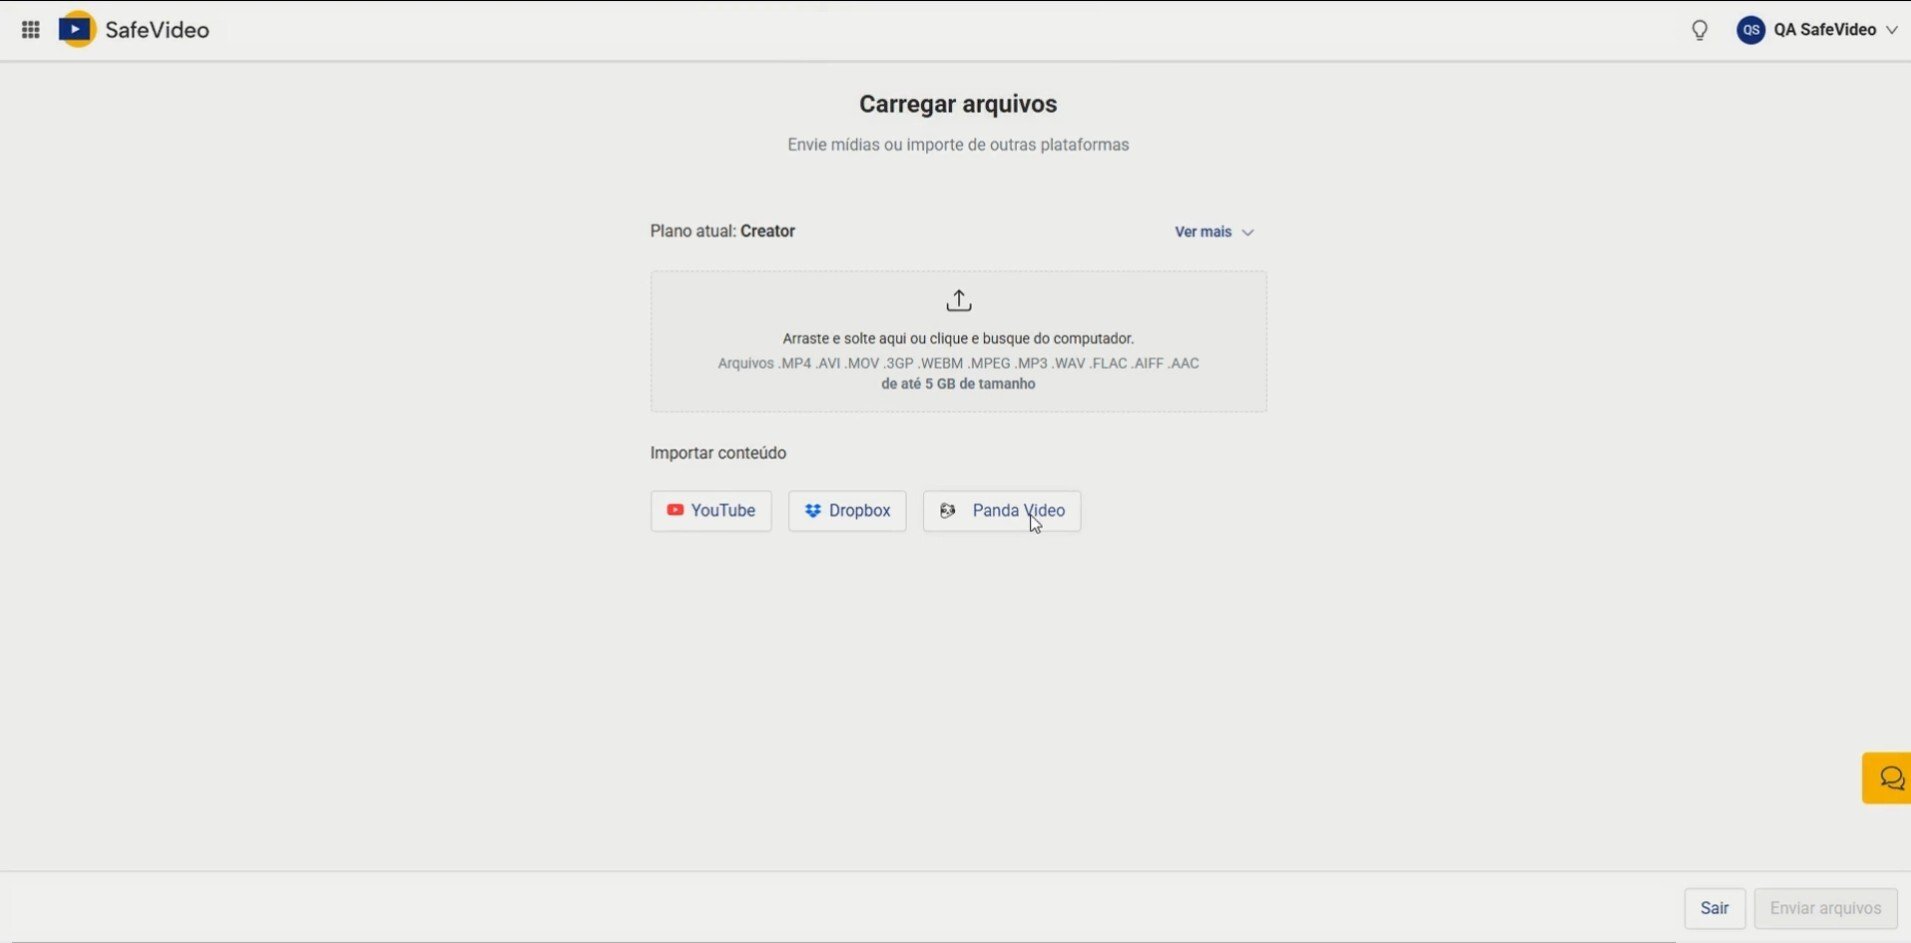
Task: Click the lightbulb tips icon
Action: [x=1699, y=30]
